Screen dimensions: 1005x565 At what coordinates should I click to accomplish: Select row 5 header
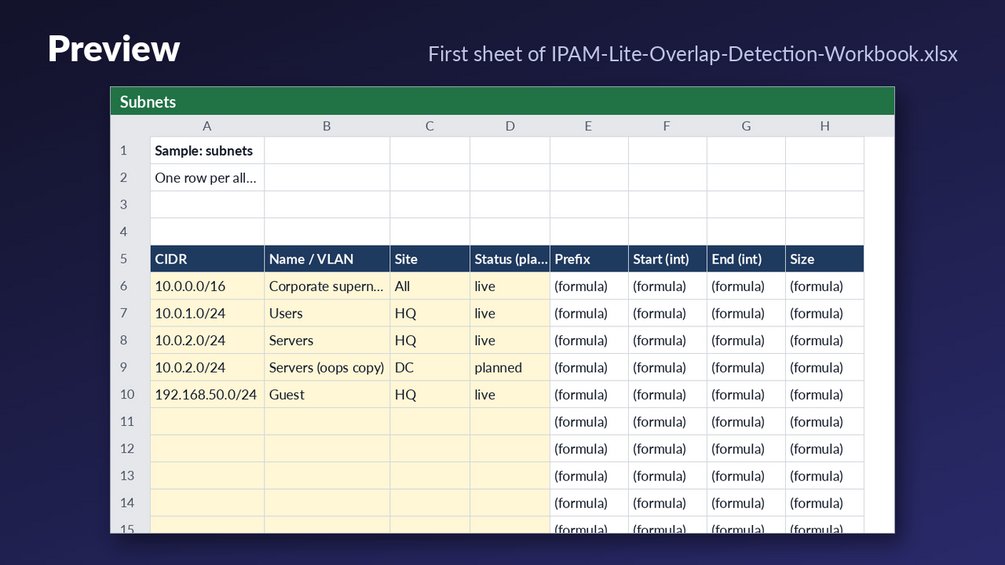(x=130, y=259)
